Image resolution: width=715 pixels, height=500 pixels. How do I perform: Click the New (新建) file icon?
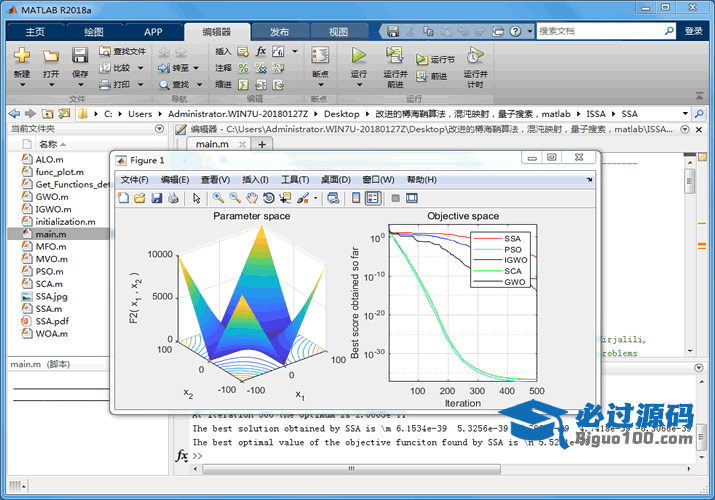[22, 56]
